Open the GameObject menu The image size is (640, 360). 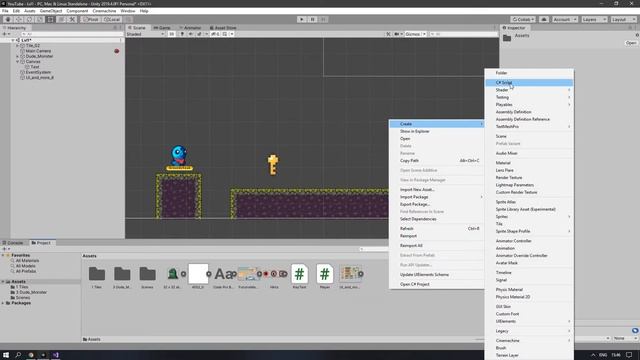point(51,11)
